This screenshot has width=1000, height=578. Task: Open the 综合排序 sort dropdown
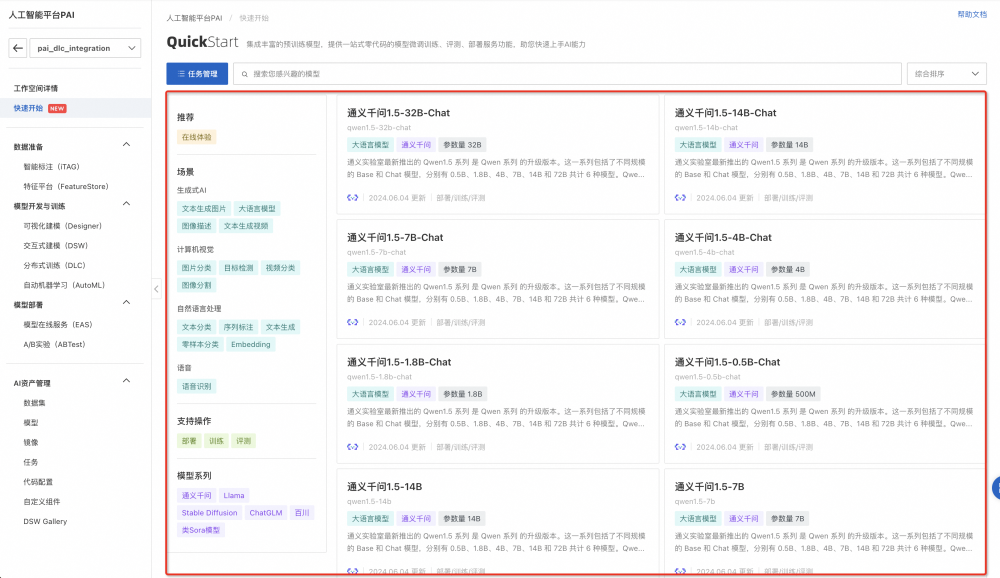click(x=946, y=74)
